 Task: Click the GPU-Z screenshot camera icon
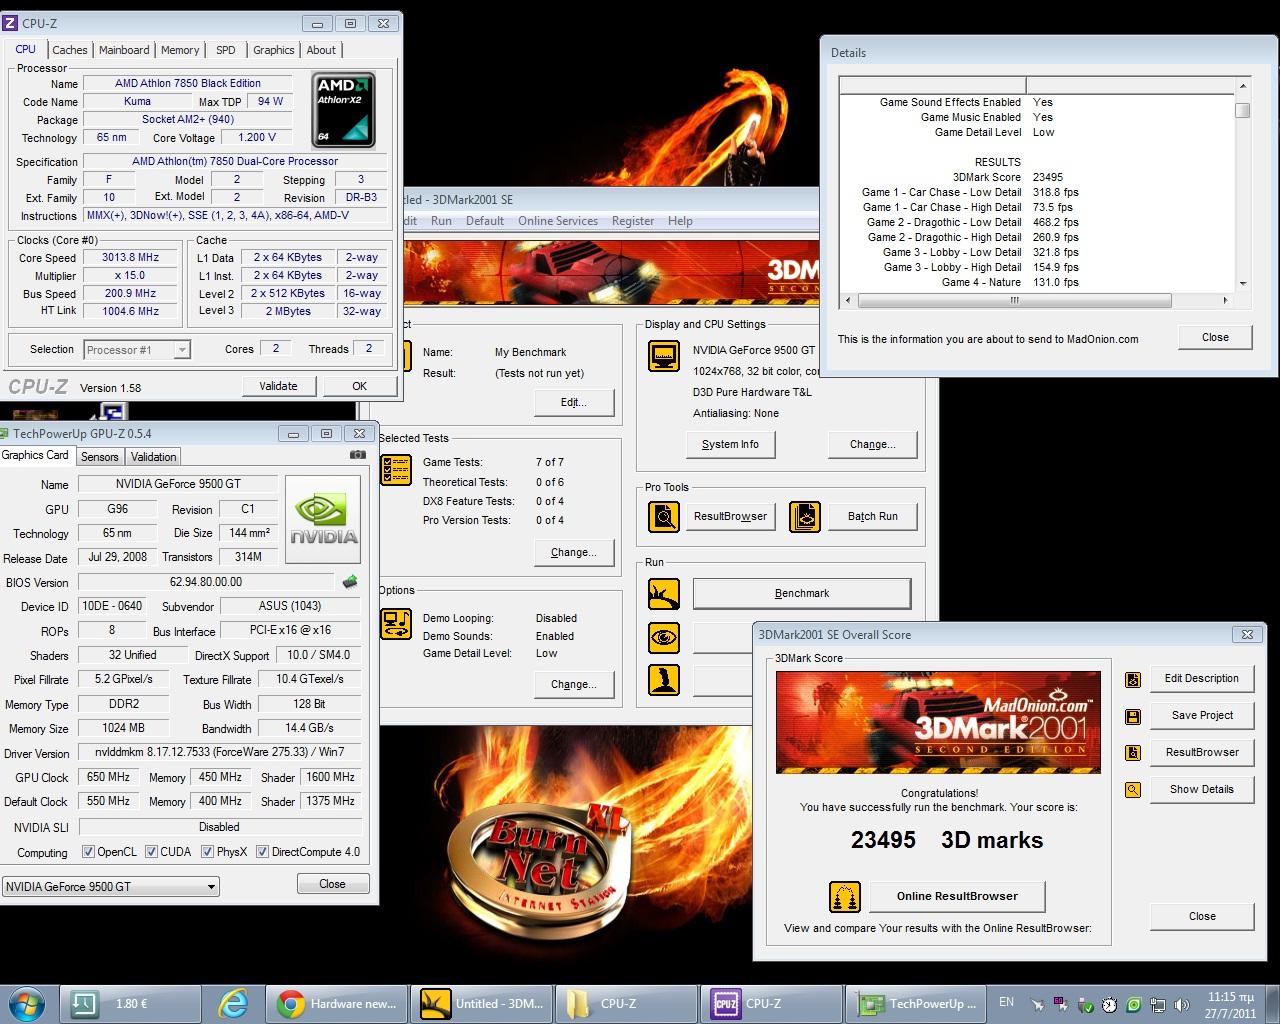point(358,455)
